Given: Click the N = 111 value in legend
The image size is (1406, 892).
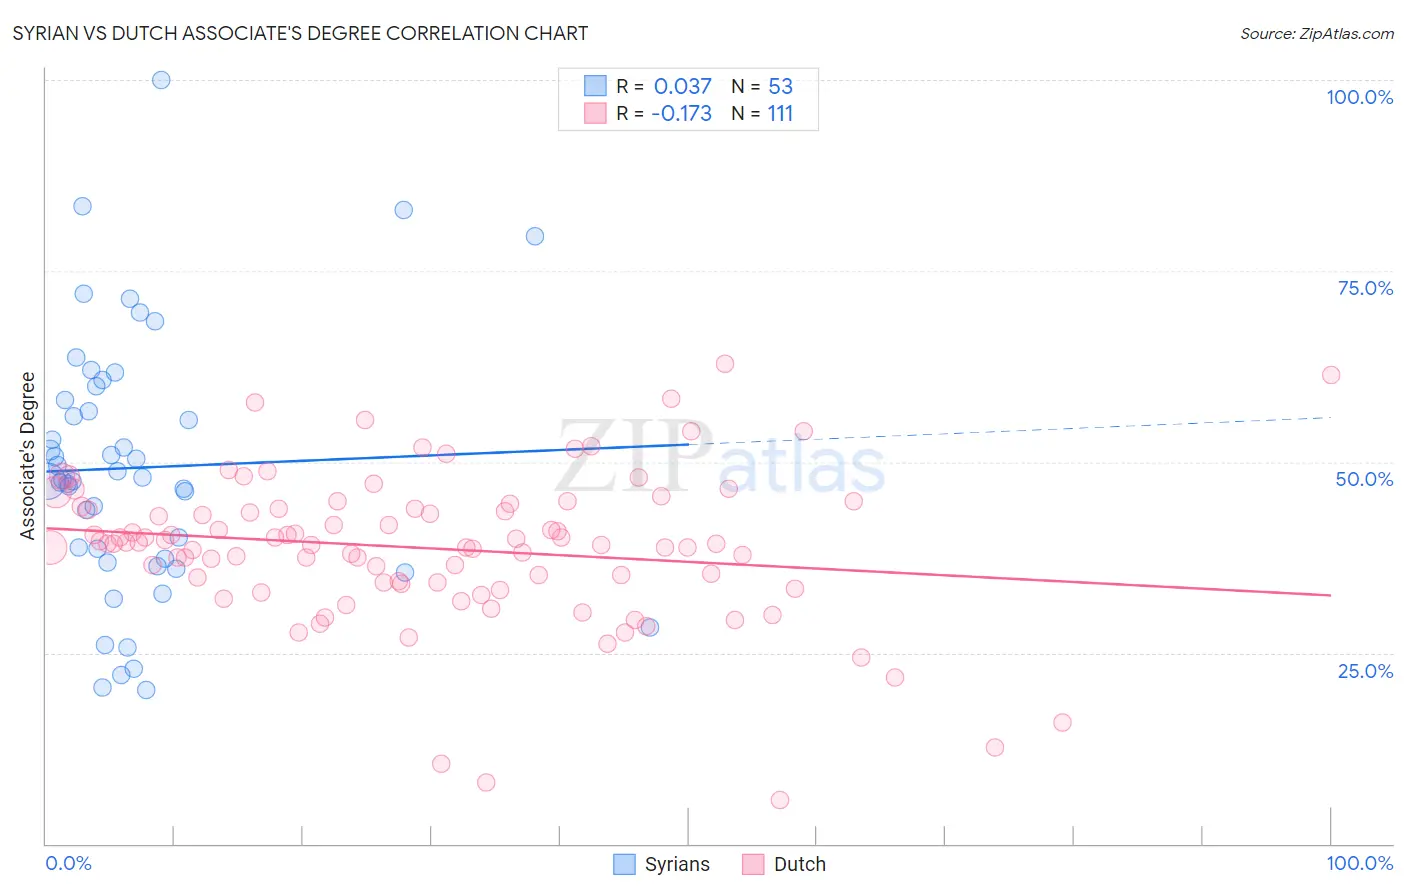Looking at the screenshot, I should tap(762, 113).
